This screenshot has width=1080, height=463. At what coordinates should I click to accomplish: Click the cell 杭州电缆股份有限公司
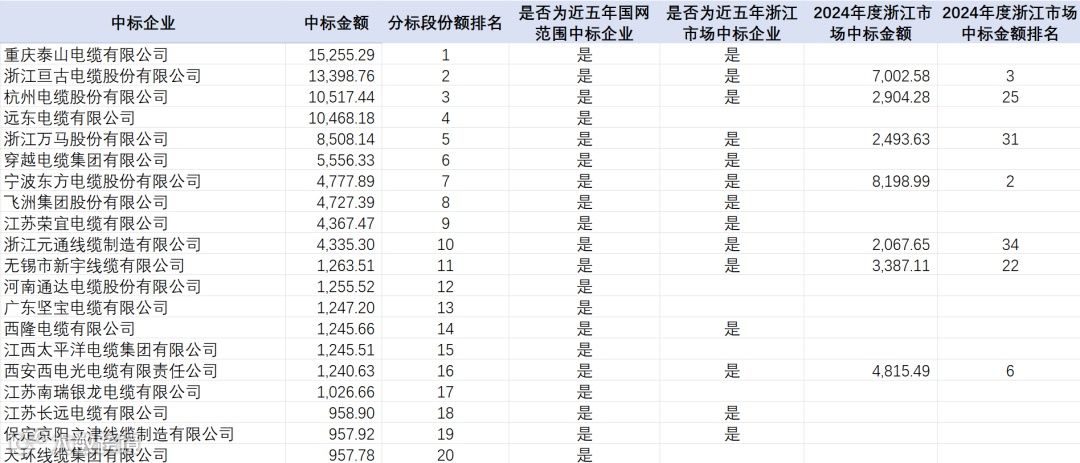point(85,96)
